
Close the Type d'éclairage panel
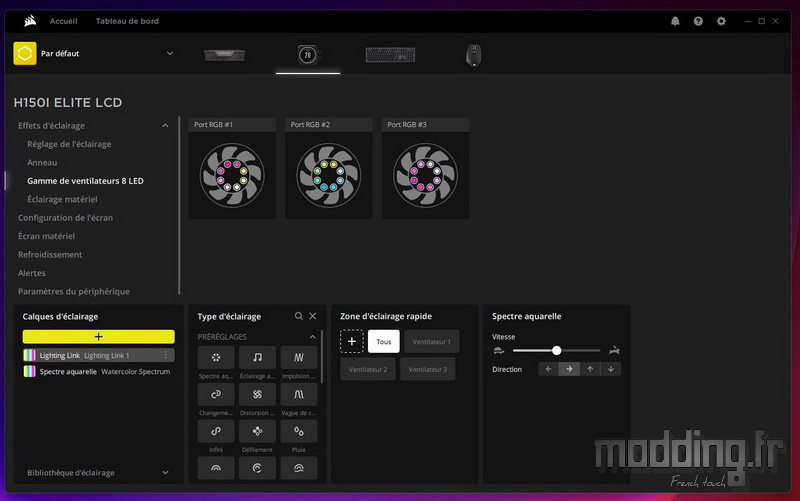coord(313,316)
